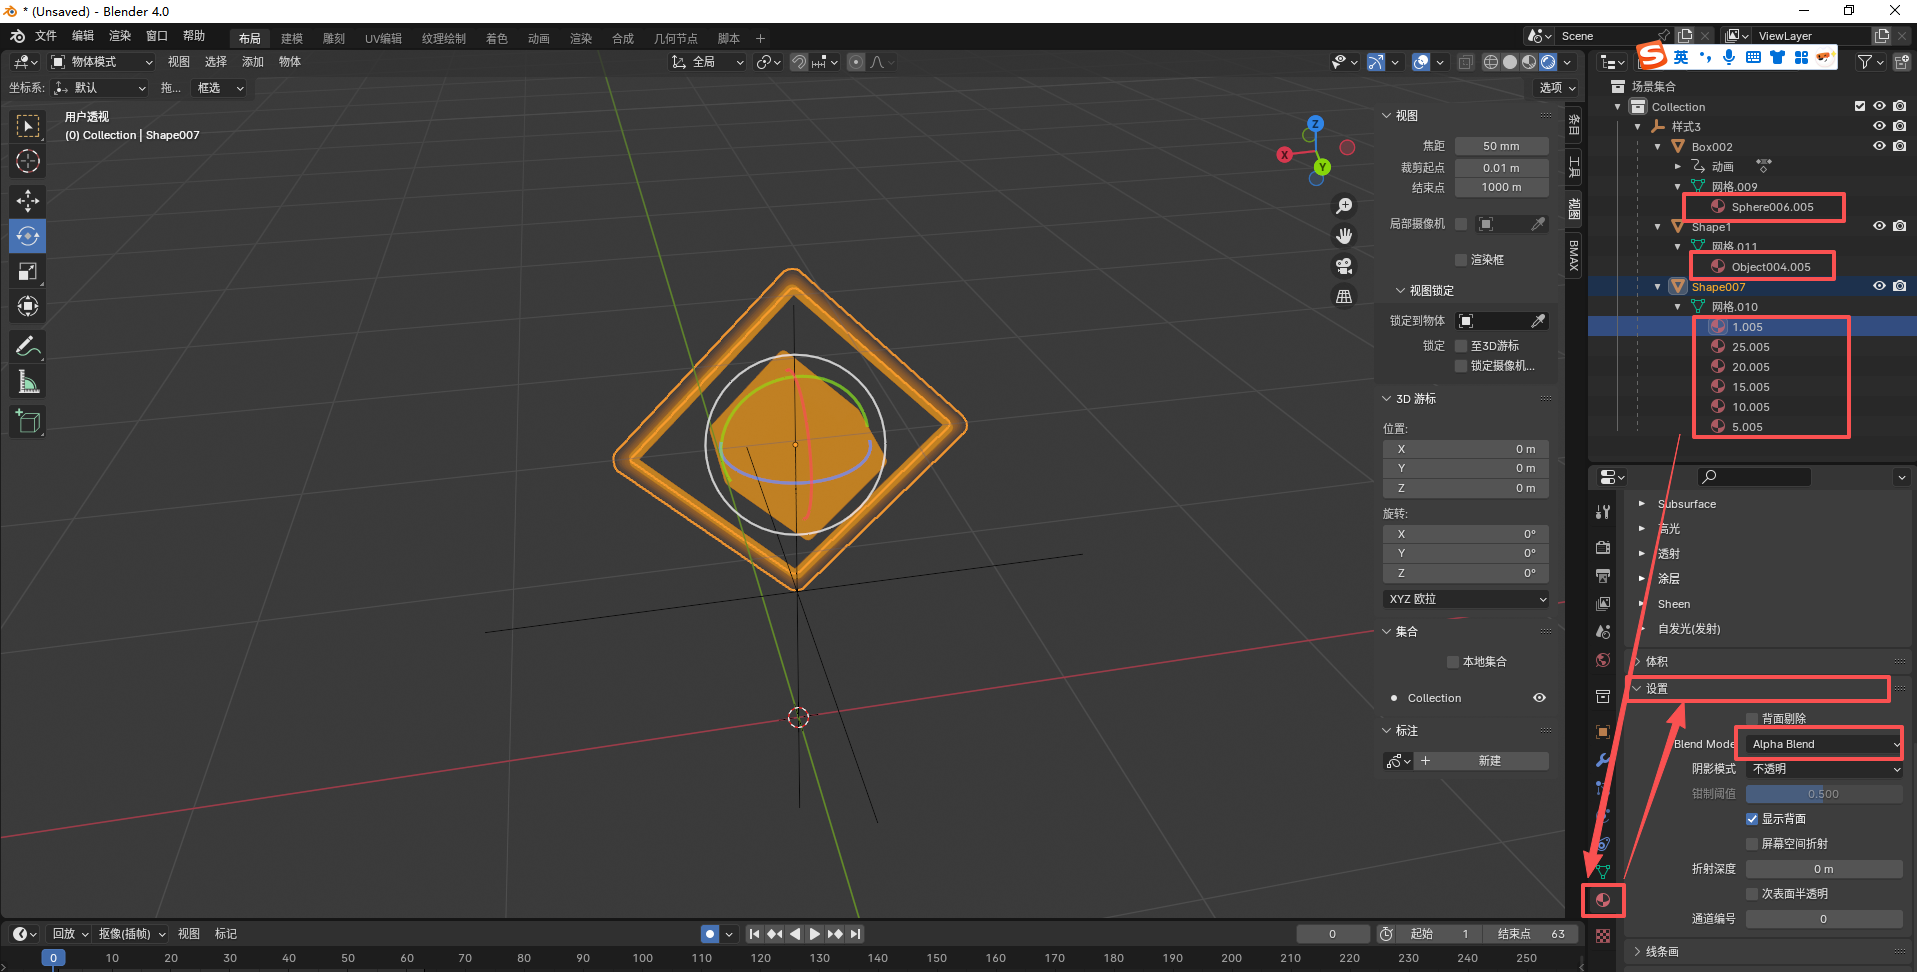Image resolution: width=1917 pixels, height=972 pixels.
Task: Disable the 显示背面 checkbox
Action: click(1752, 819)
